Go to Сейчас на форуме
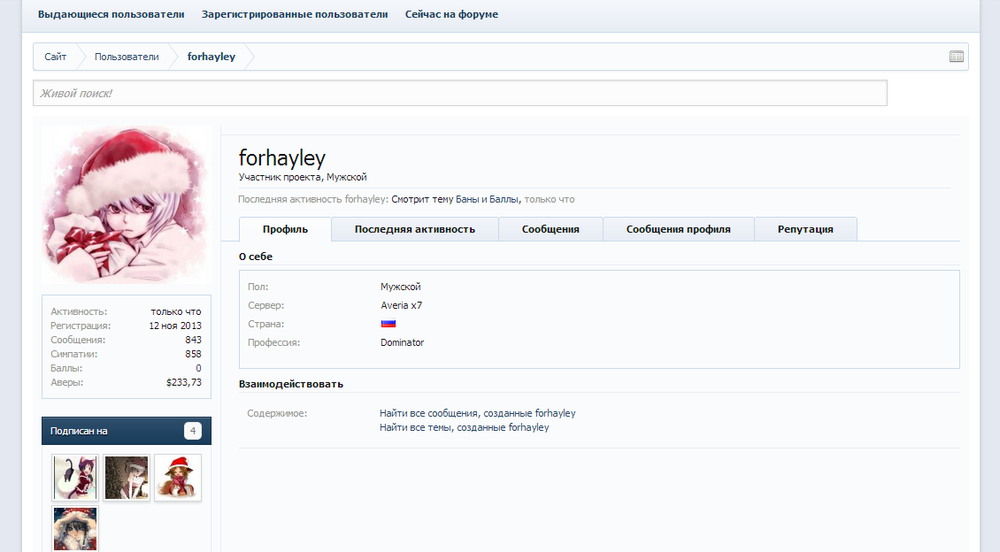Image resolution: width=1000 pixels, height=552 pixels. 451,15
